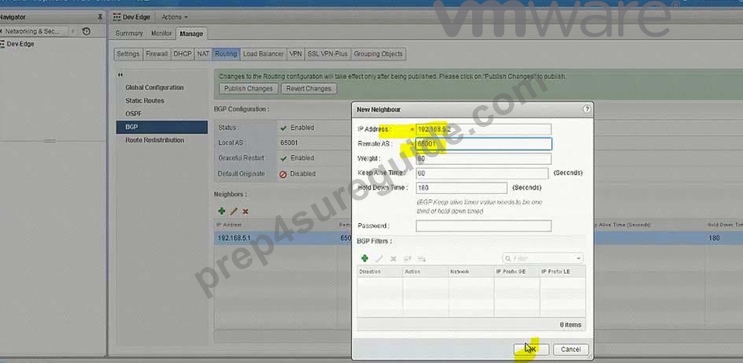Click the red delete neighbor X icon
Viewport: 743px width, 363px height.
245,211
